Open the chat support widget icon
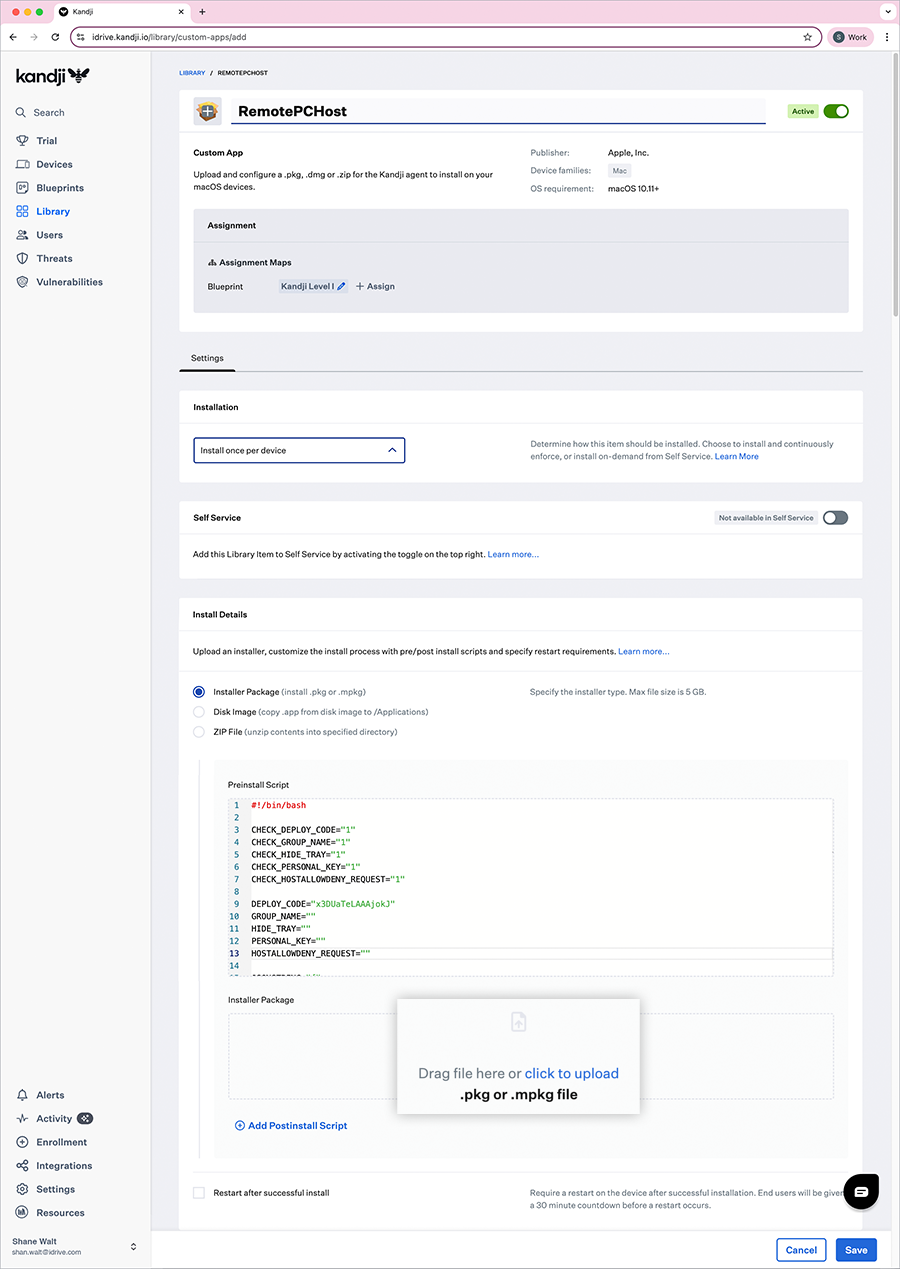900x1269 pixels. click(x=861, y=1190)
